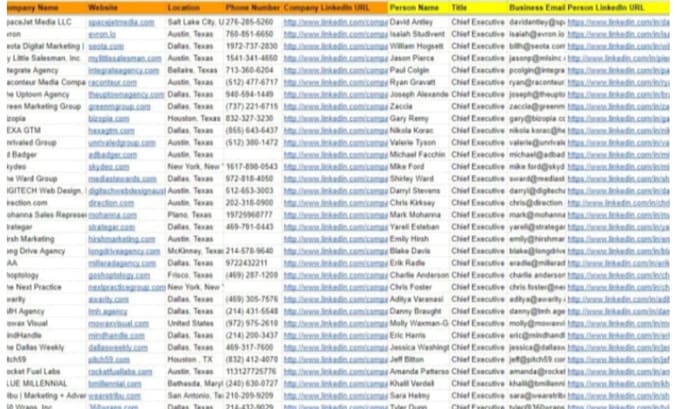Image resolution: width=680 pixels, height=409 pixels.
Task: Follow the bizopia.com link
Action: 109,119
